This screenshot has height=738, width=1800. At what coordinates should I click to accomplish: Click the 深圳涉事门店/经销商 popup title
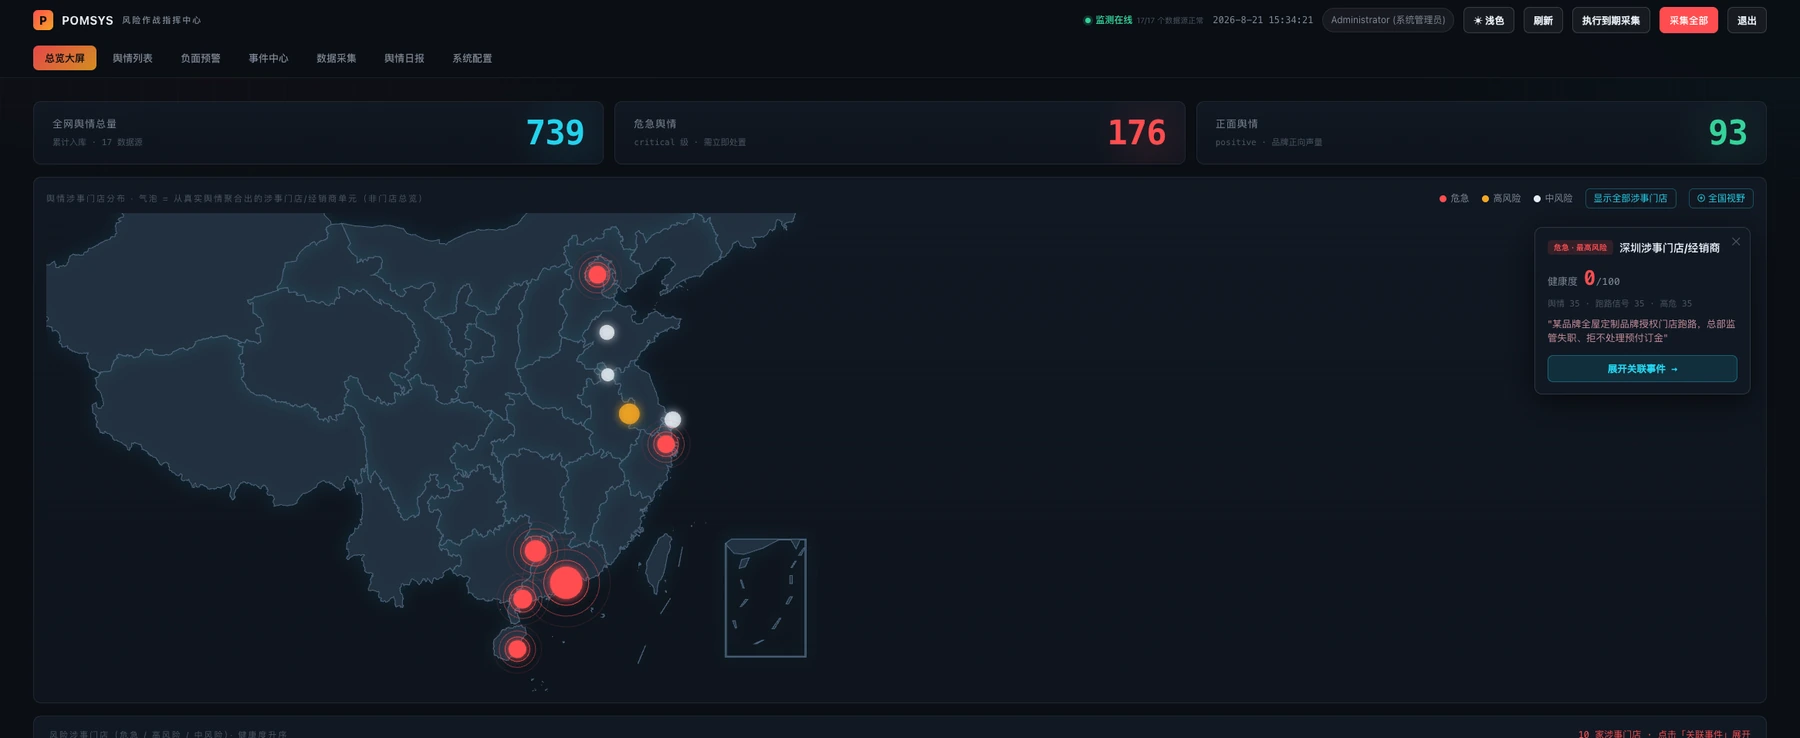point(1670,248)
